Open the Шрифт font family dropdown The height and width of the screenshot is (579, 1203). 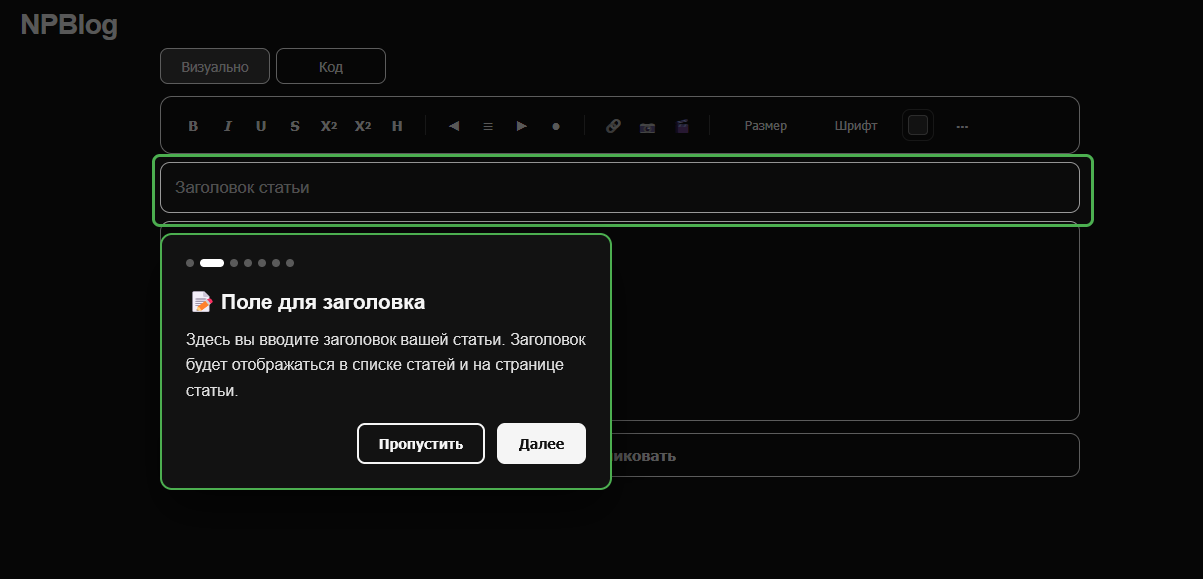[x=856, y=126]
